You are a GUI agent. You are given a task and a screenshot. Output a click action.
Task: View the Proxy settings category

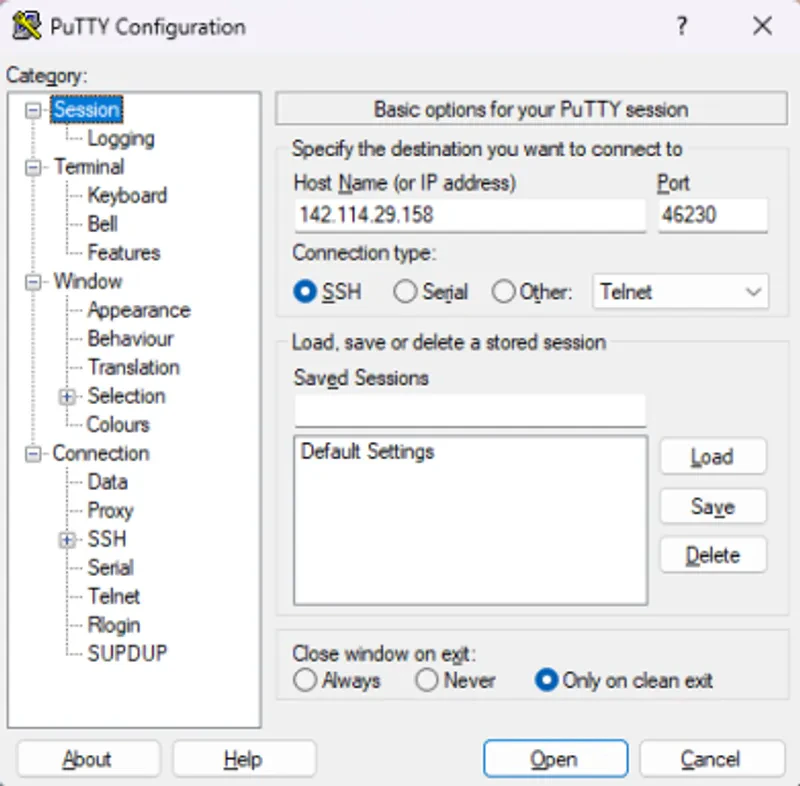[x=110, y=510]
